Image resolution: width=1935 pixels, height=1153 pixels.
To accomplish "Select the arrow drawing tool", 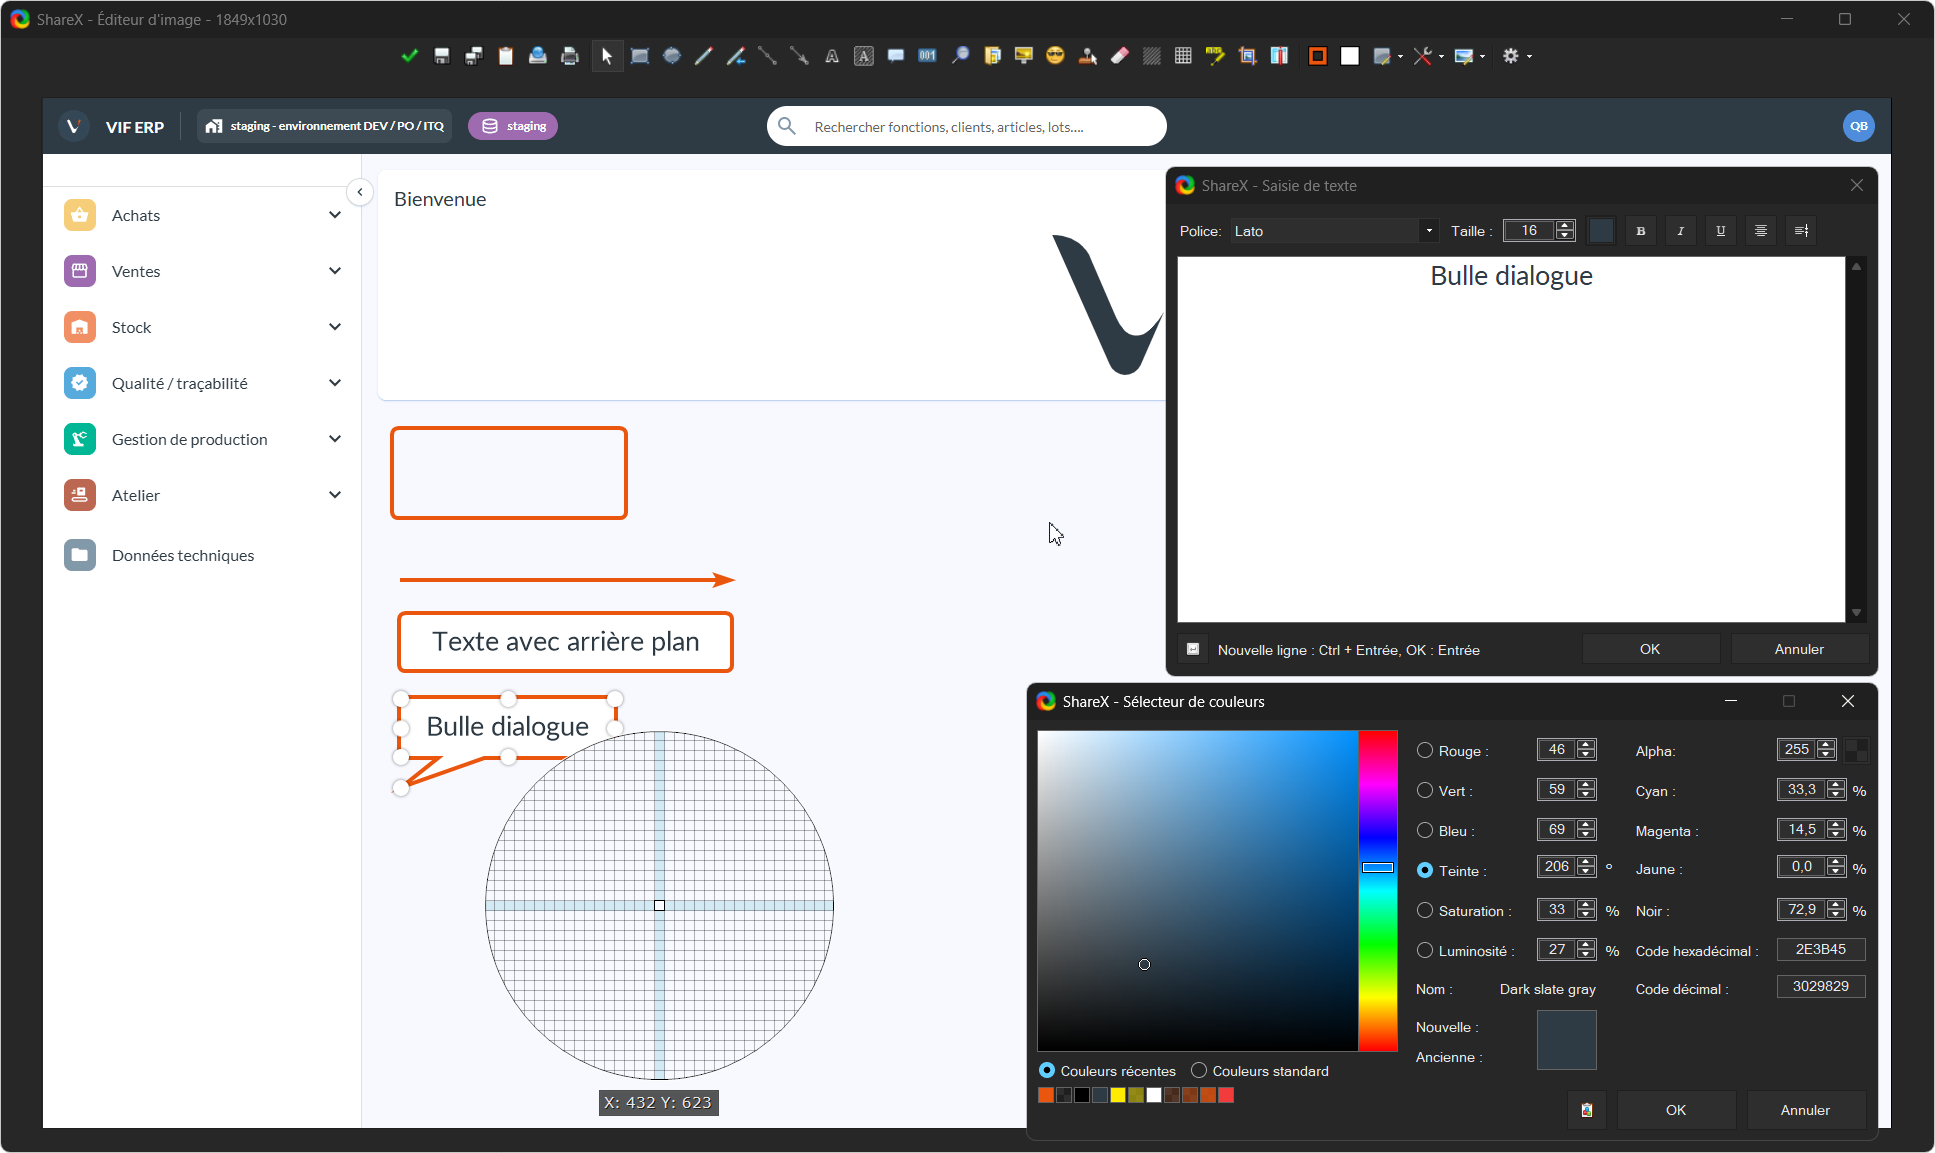I will pos(799,56).
